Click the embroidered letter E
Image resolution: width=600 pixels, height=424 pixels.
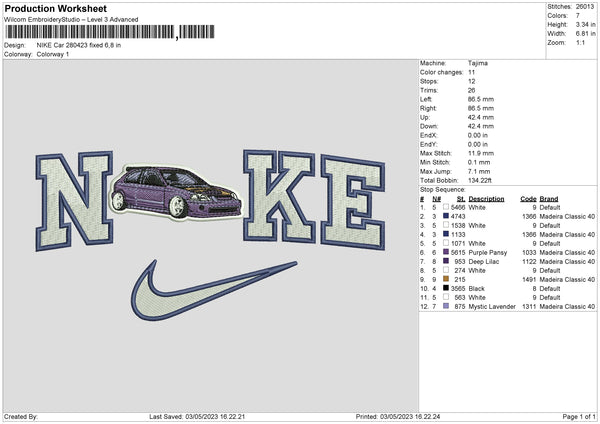[353, 202]
